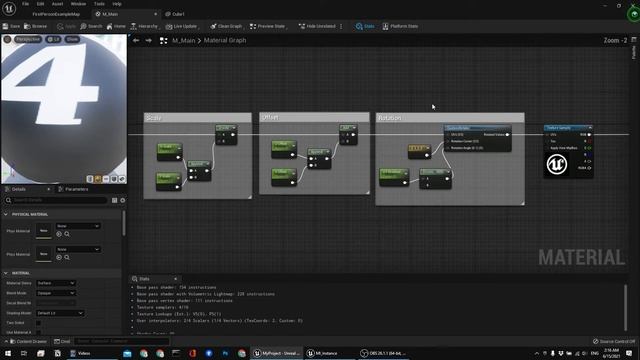Close the Stats panel tab
The image size is (640, 360).
point(176,279)
